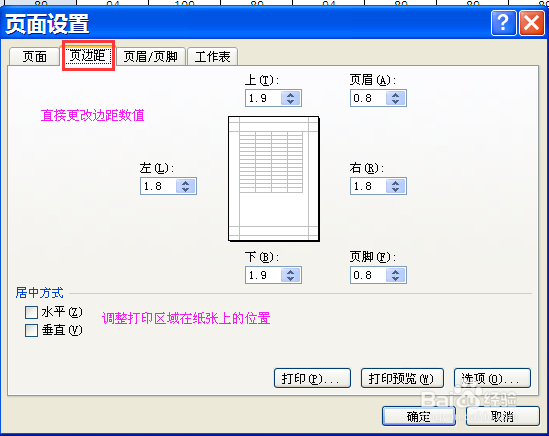This screenshot has height=436, width=549.
Task: Increase the 上(T) top margin value
Action: coord(290,95)
